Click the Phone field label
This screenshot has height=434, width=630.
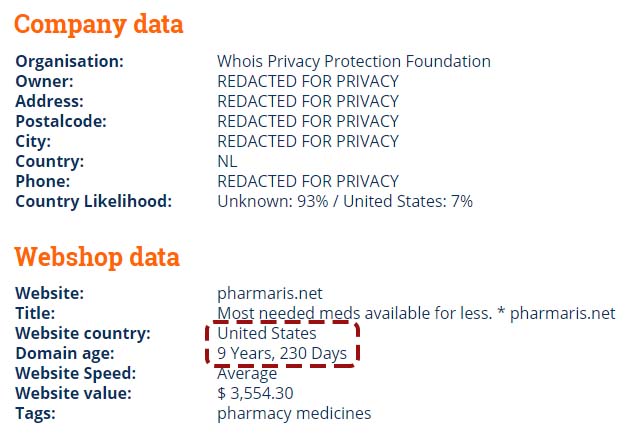[43, 181]
